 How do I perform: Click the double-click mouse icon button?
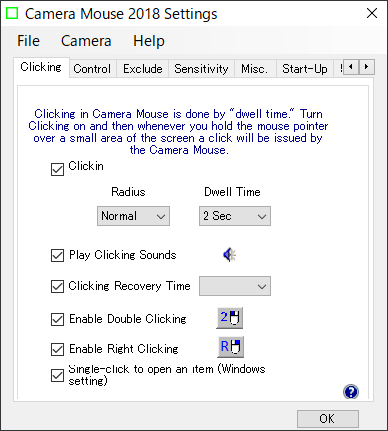[x=230, y=318]
